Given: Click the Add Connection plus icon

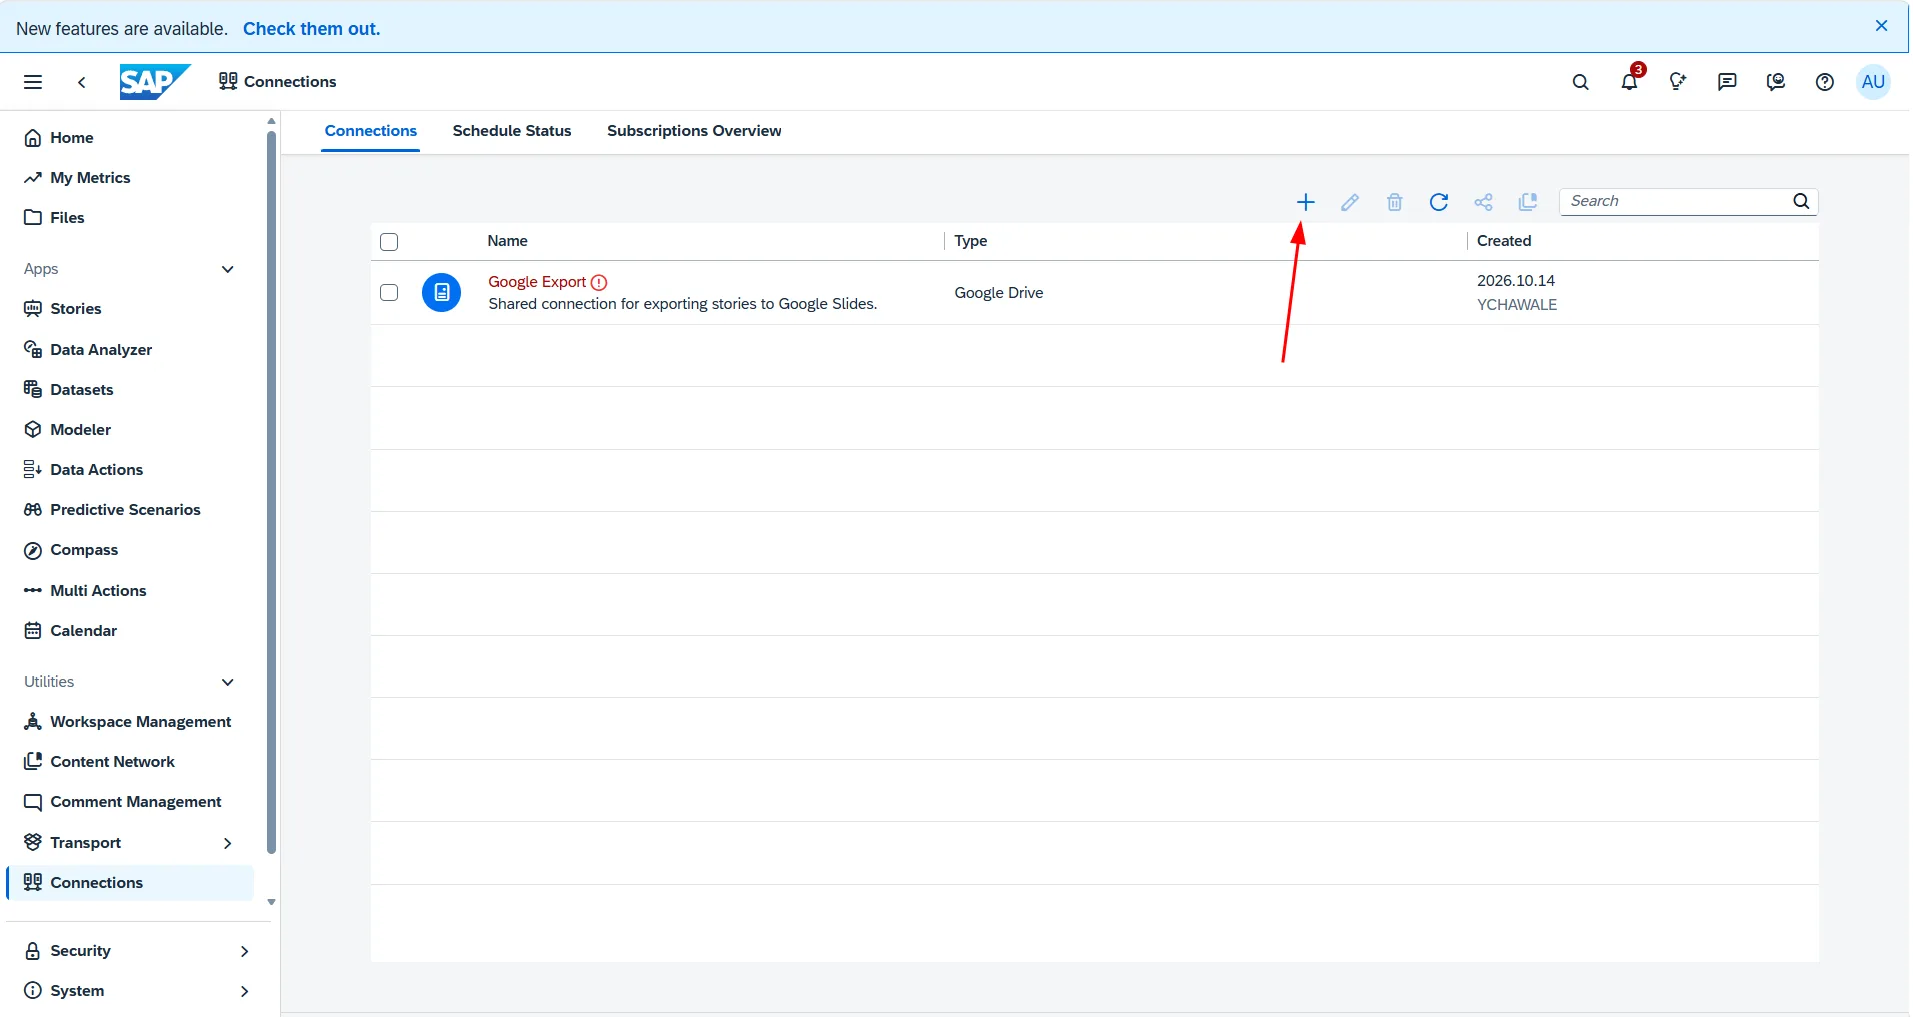Looking at the screenshot, I should click(x=1305, y=202).
